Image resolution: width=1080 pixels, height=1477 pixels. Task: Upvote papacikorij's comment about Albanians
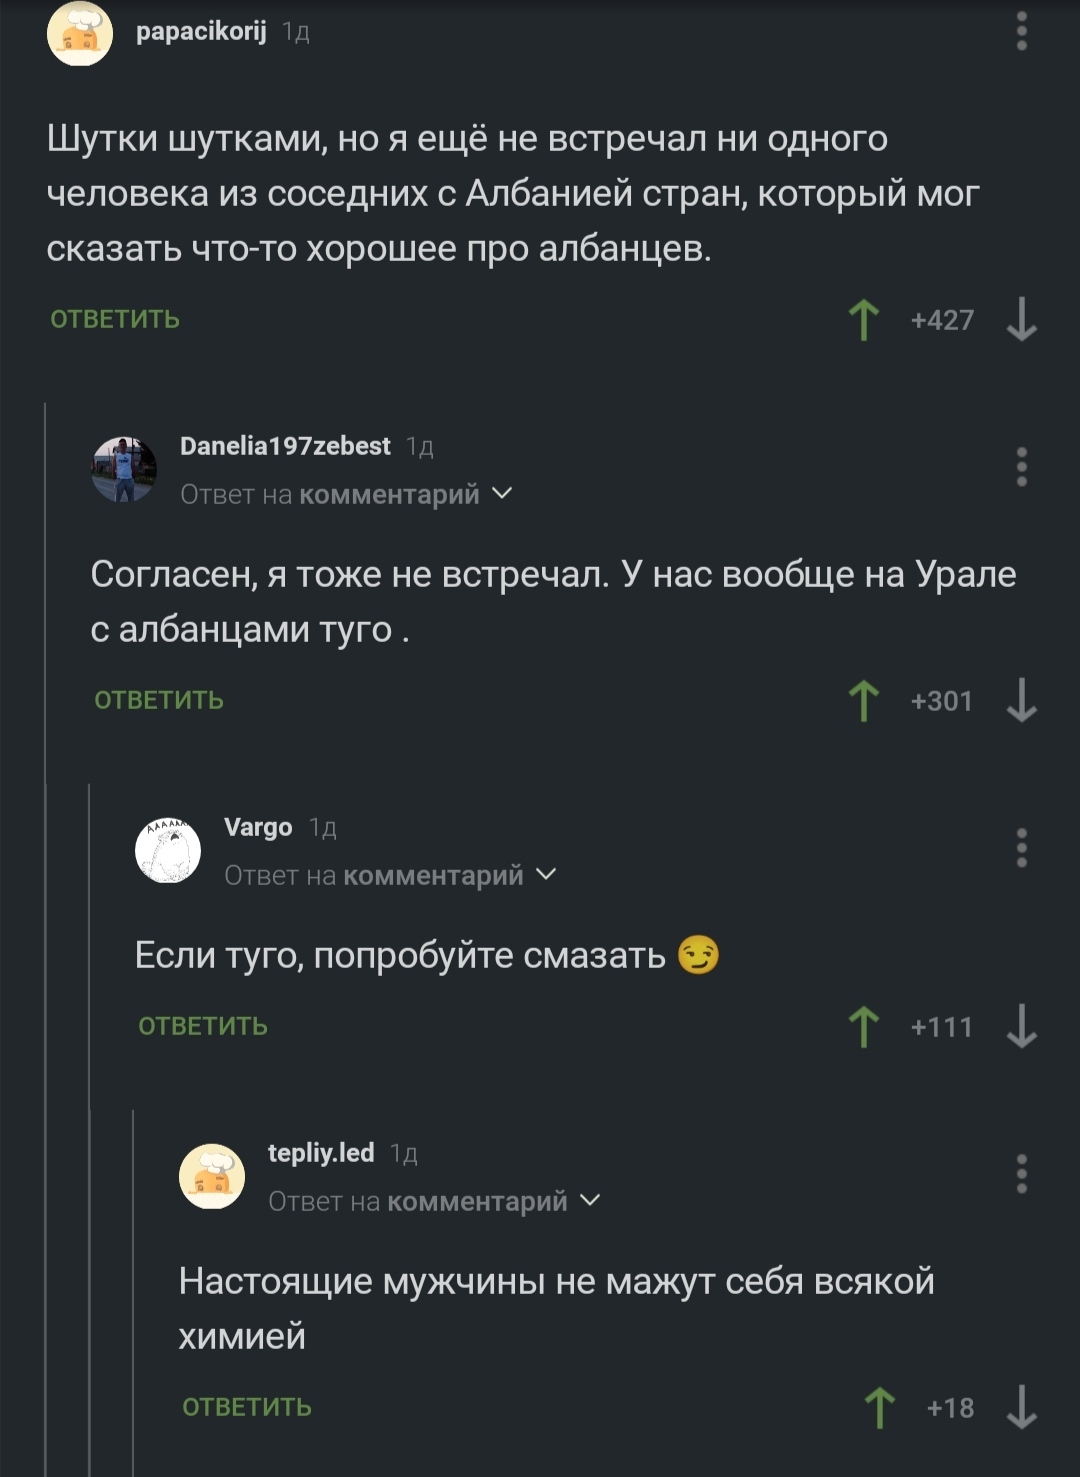pos(864,320)
